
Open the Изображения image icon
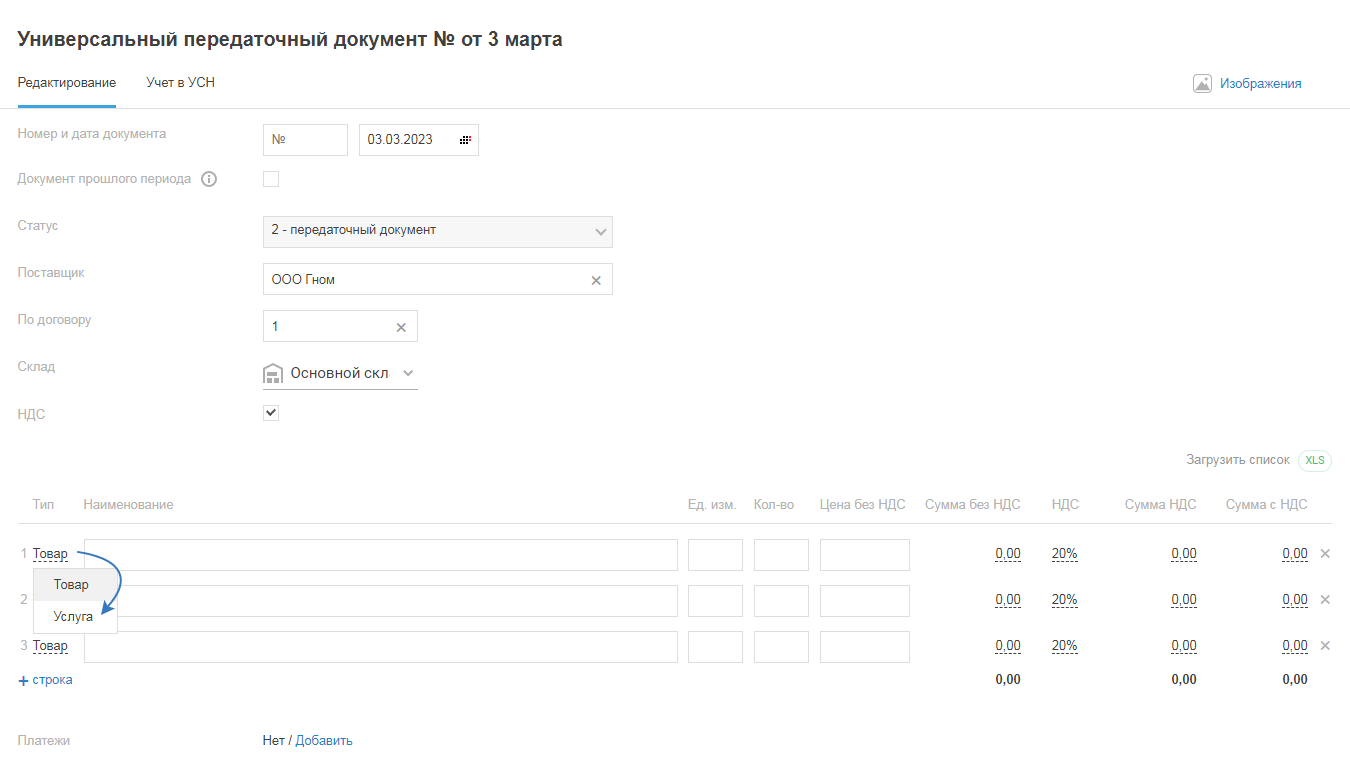point(1202,84)
